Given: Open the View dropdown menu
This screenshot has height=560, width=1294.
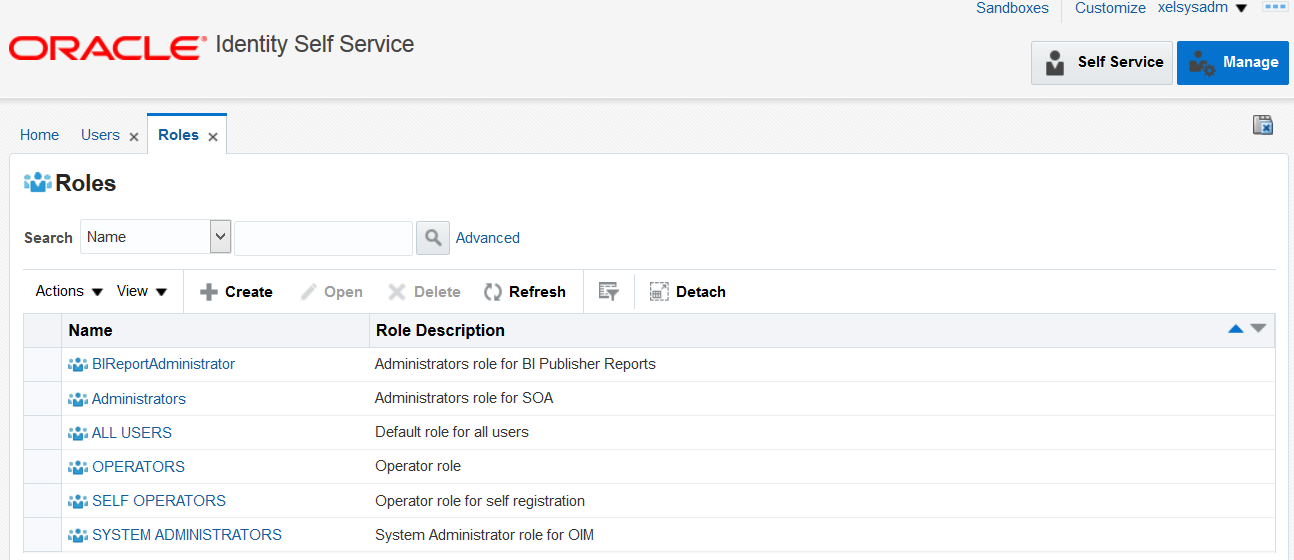Looking at the screenshot, I should coord(142,291).
